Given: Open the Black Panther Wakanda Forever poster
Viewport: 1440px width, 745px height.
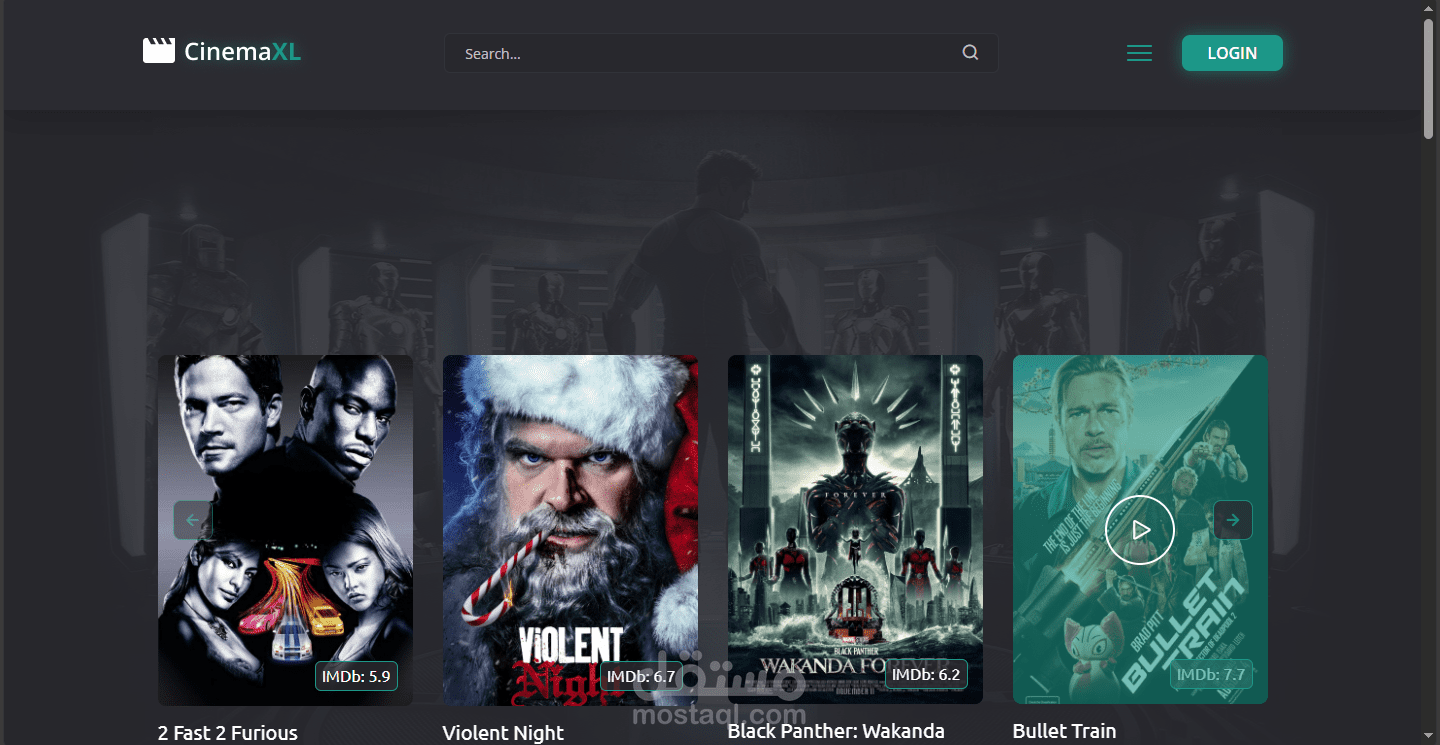Looking at the screenshot, I should (855, 529).
